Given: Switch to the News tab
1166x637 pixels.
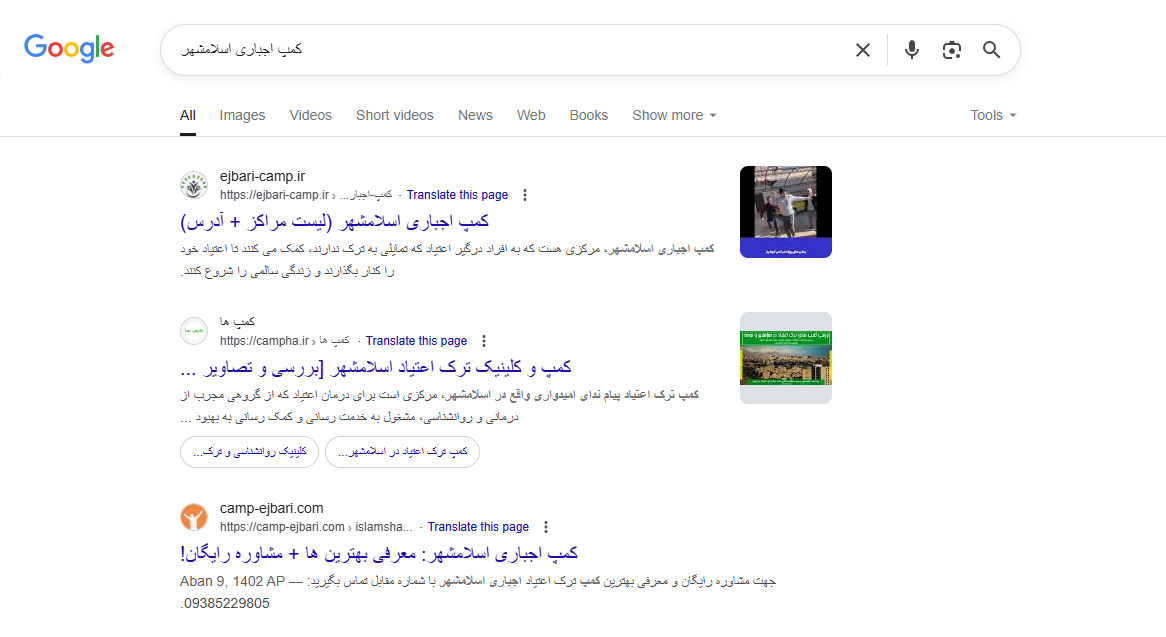Looking at the screenshot, I should [475, 115].
